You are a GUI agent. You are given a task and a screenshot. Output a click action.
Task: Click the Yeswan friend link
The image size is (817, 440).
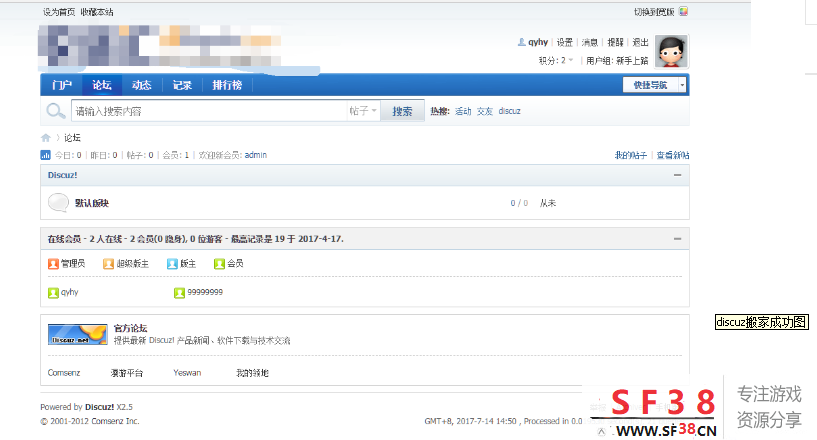(187, 373)
